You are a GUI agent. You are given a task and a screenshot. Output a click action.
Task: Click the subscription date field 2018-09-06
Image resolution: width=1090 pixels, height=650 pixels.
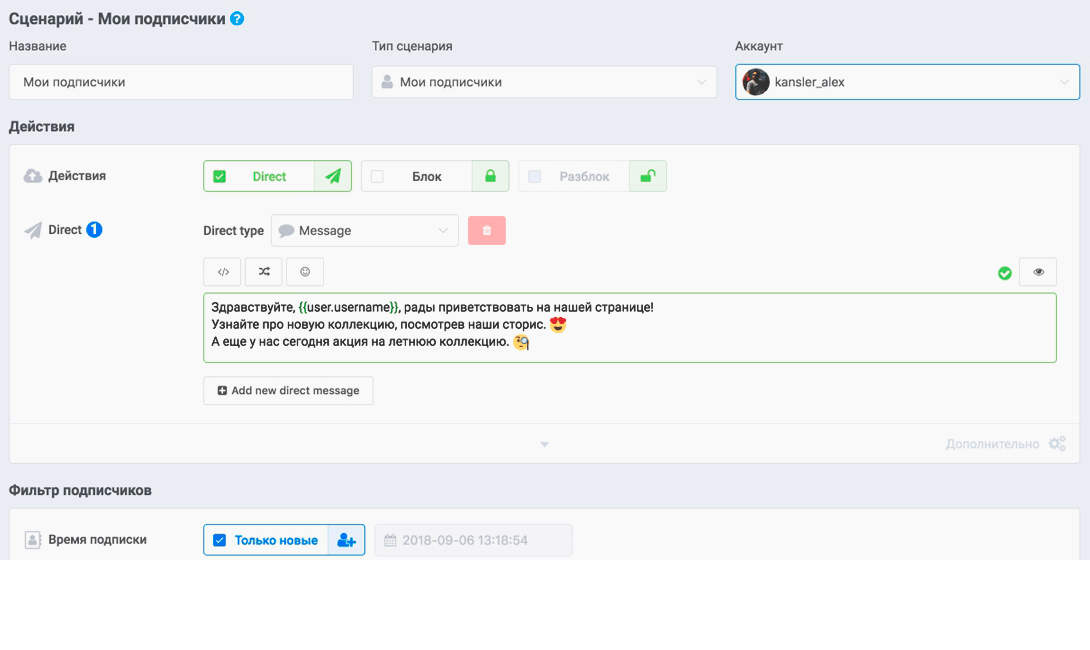click(473, 540)
